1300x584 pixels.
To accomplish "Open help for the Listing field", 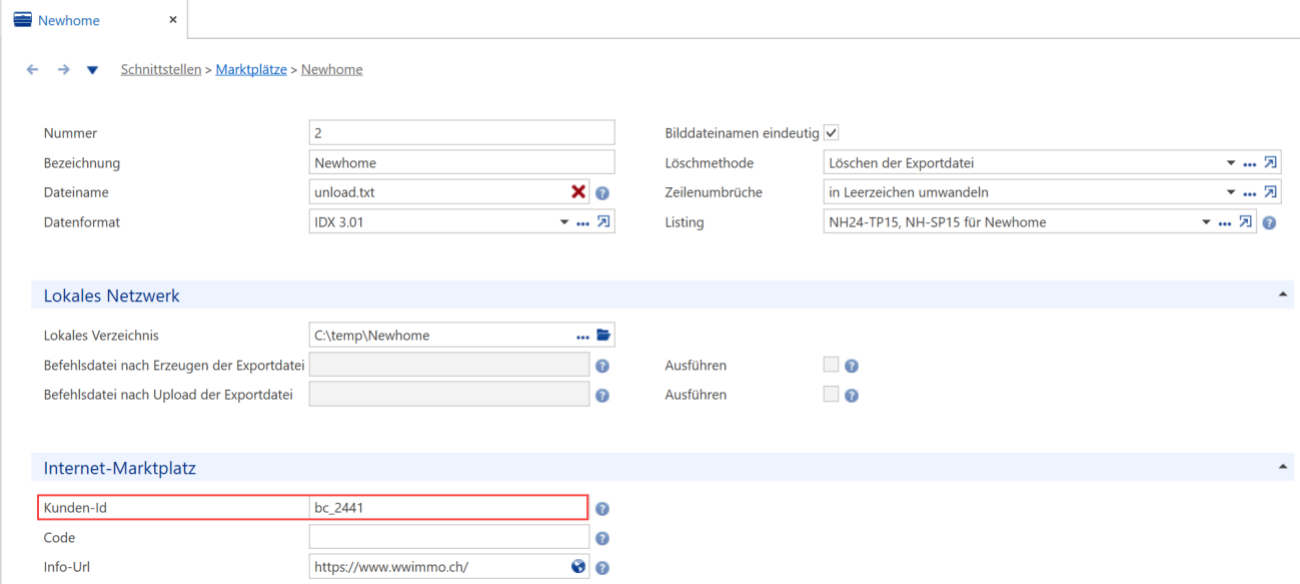I will click(1269, 223).
